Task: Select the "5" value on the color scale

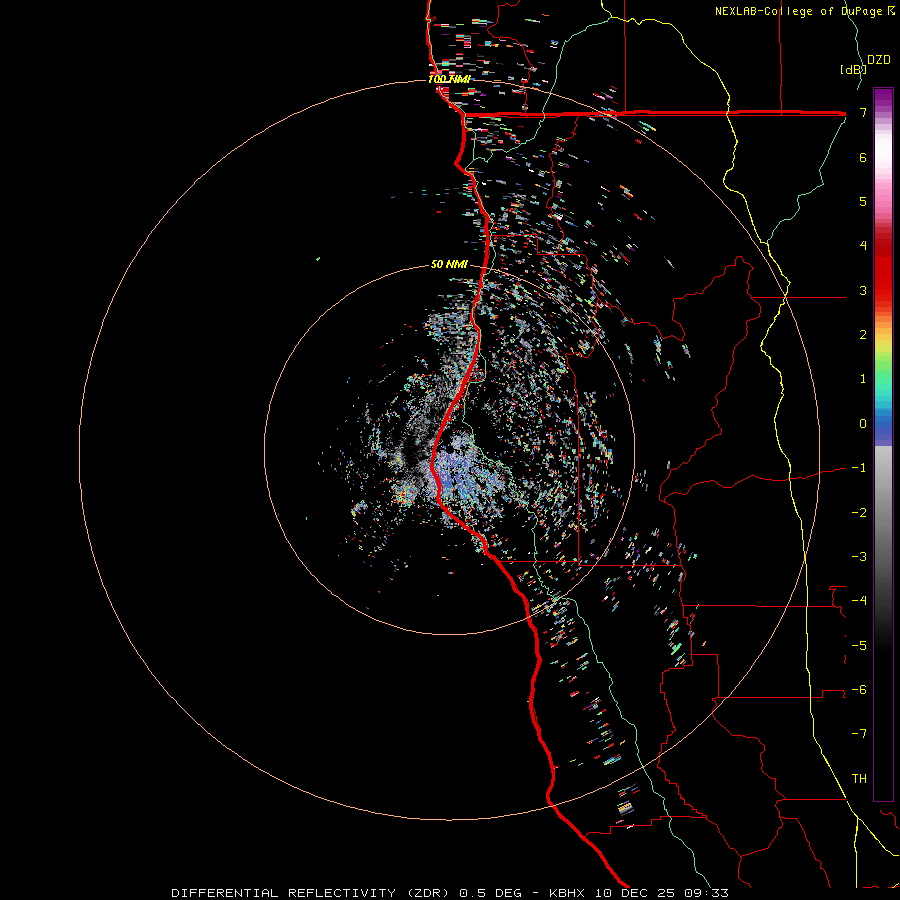Action: (863, 201)
